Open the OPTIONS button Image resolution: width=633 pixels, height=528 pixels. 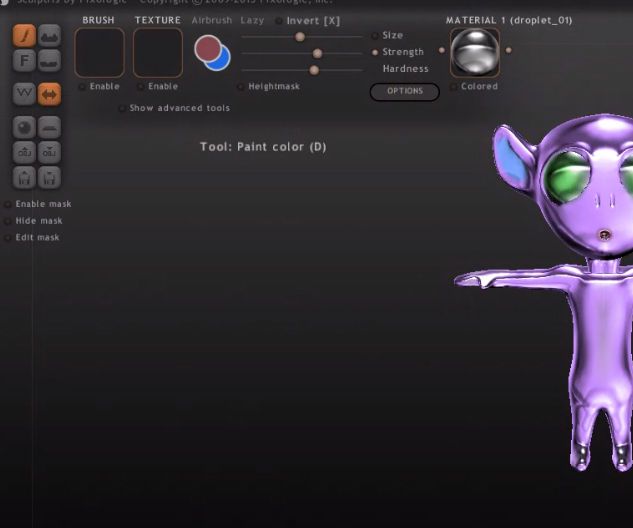(x=405, y=92)
